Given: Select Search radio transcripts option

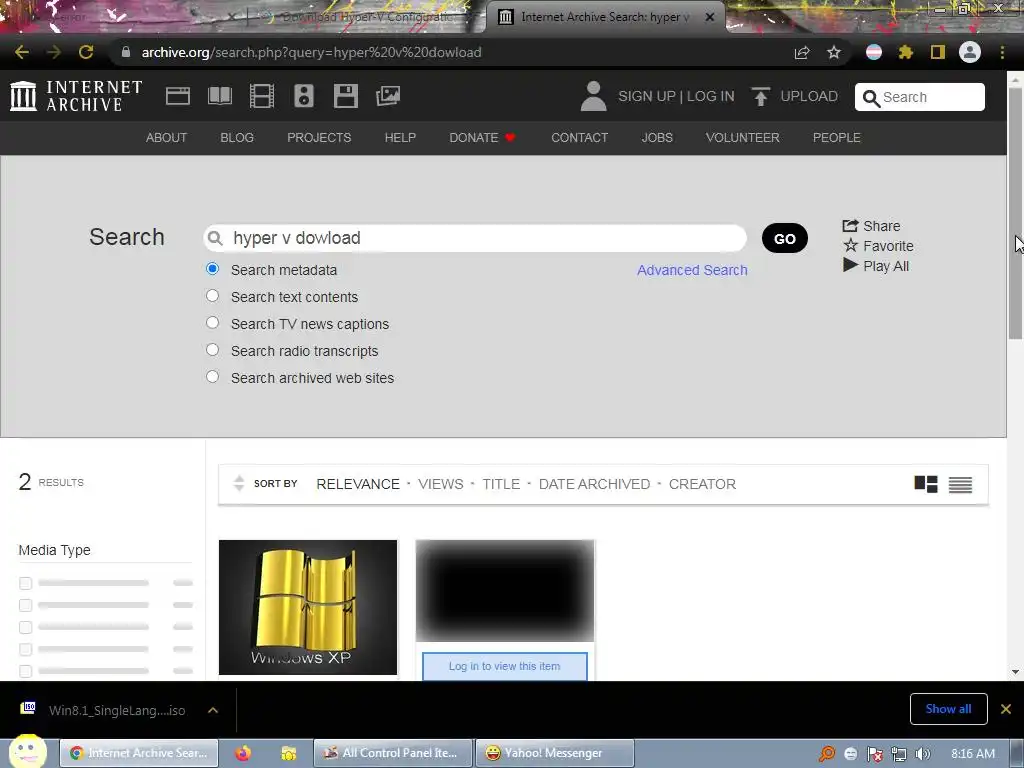Looking at the screenshot, I should 212,350.
